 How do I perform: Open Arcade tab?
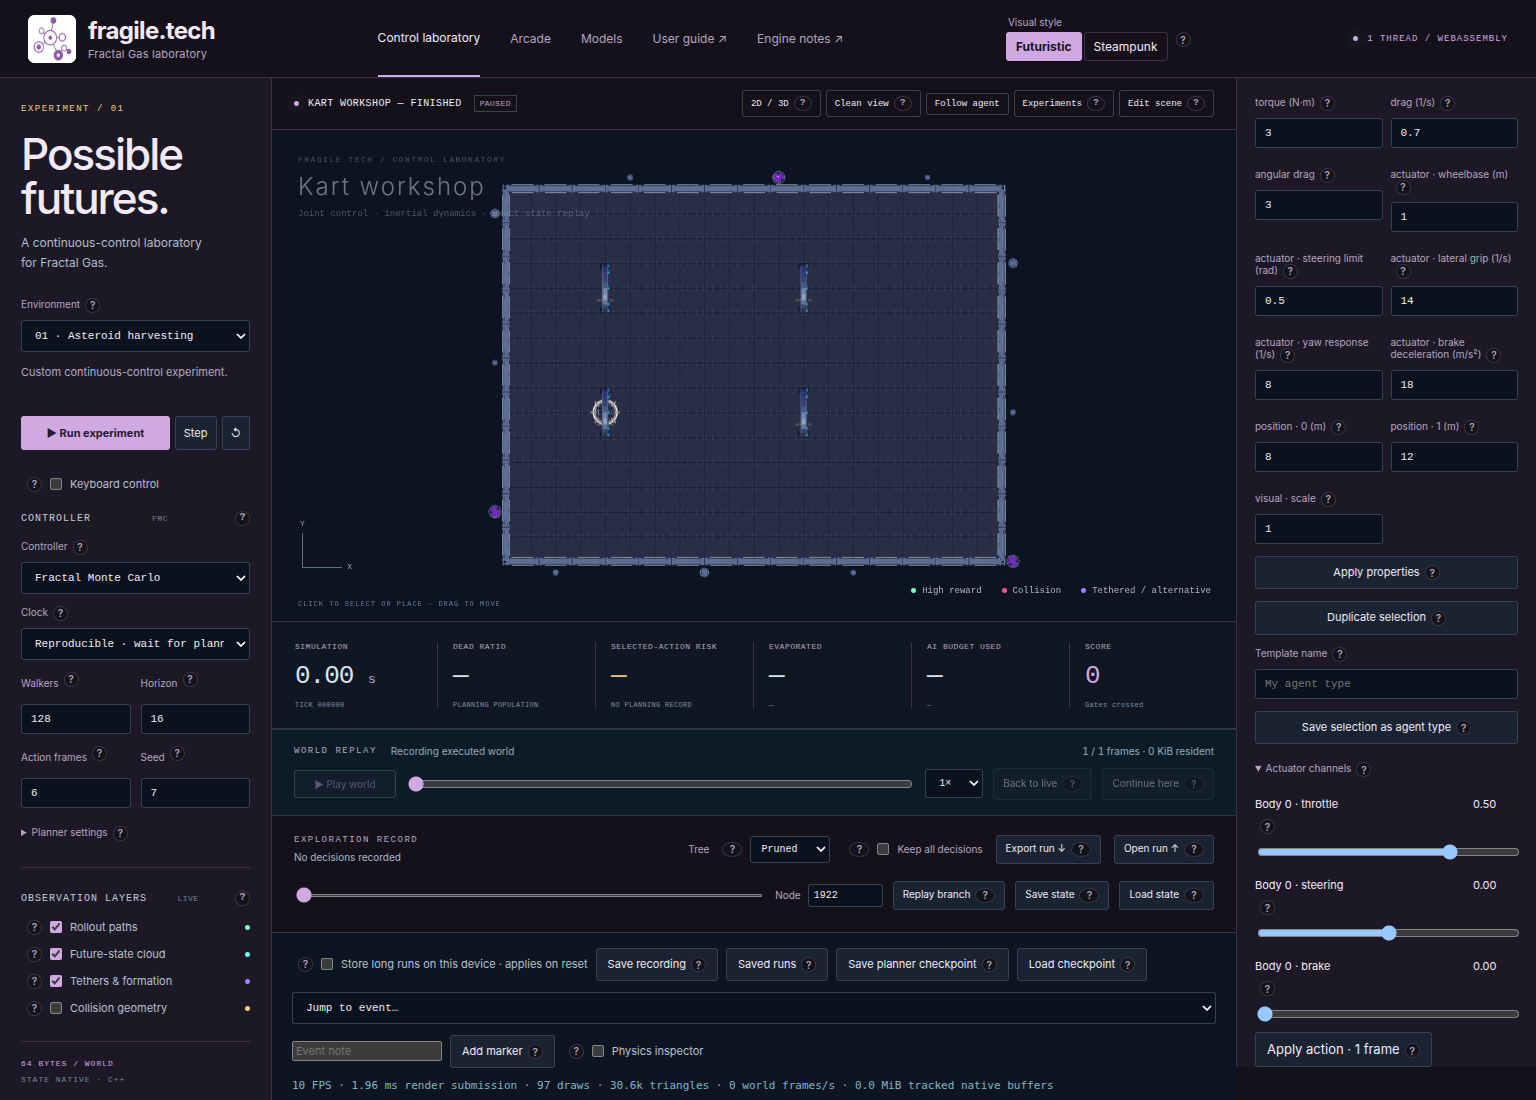pyautogui.click(x=530, y=39)
